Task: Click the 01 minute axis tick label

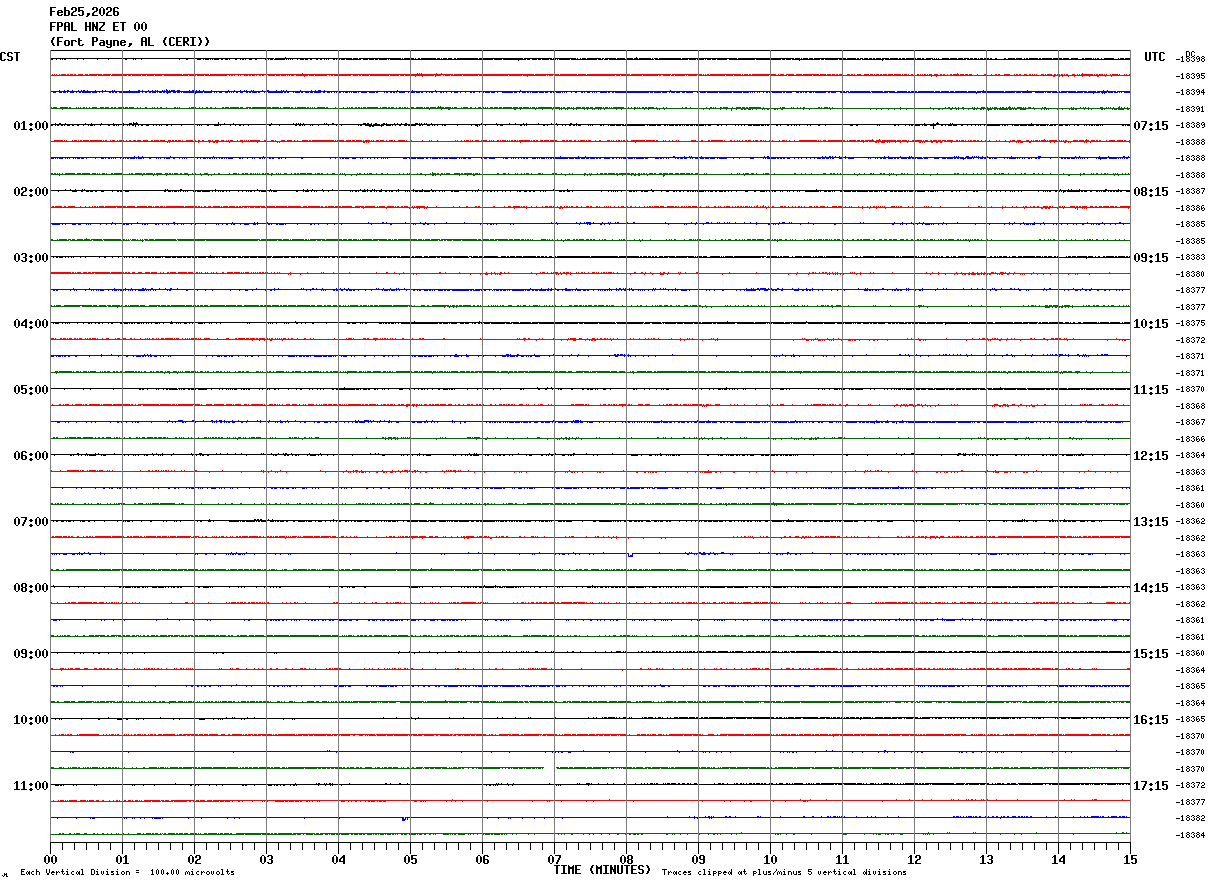Action: tap(122, 859)
